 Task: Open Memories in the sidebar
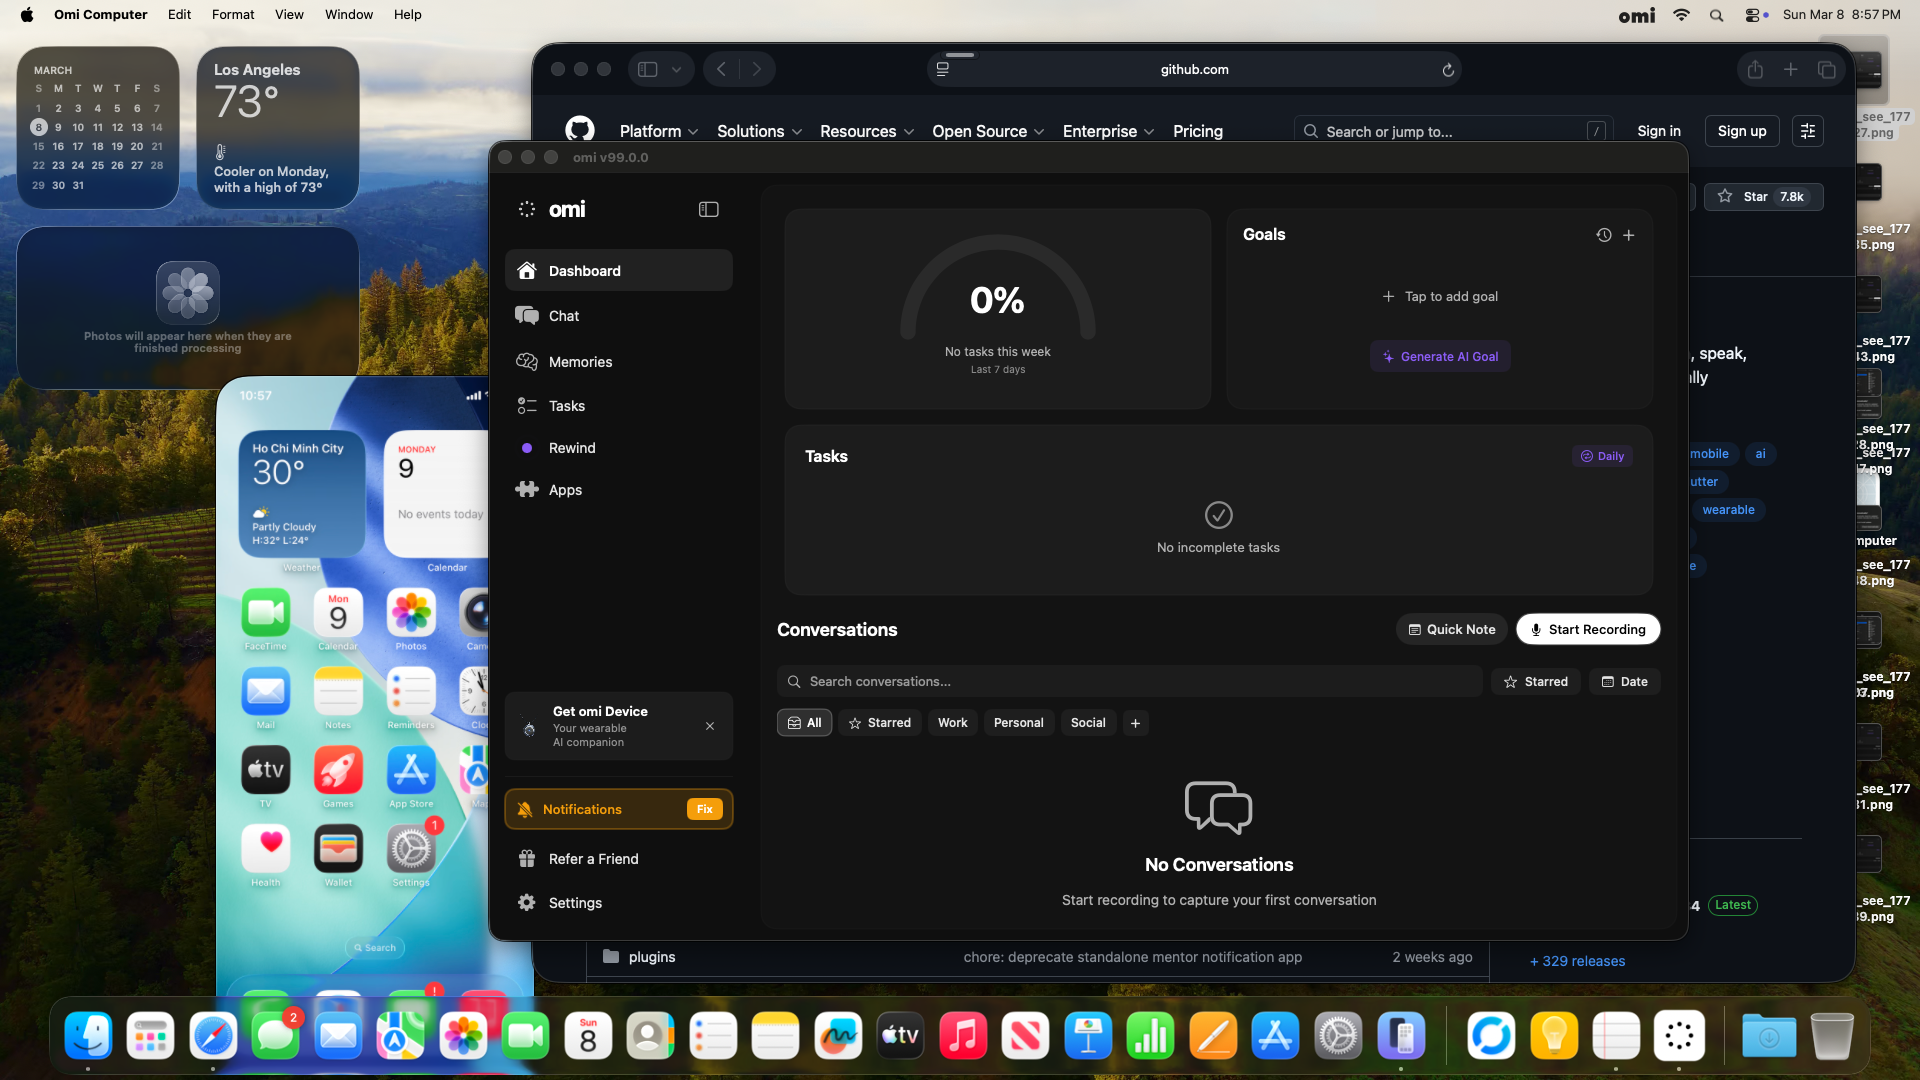579,361
